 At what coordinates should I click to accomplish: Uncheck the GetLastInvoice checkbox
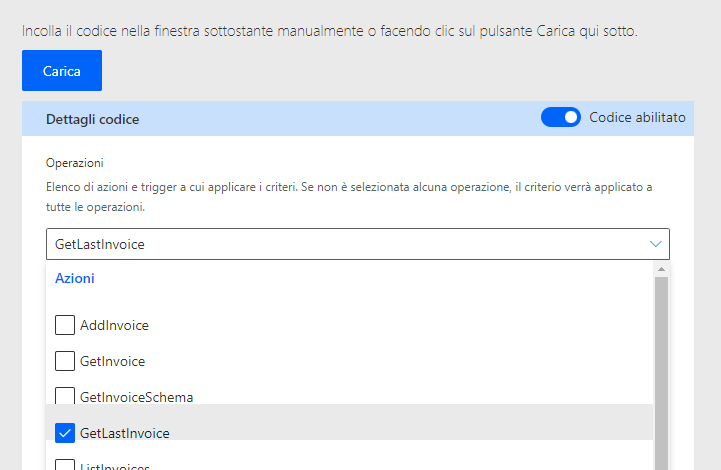(64, 433)
